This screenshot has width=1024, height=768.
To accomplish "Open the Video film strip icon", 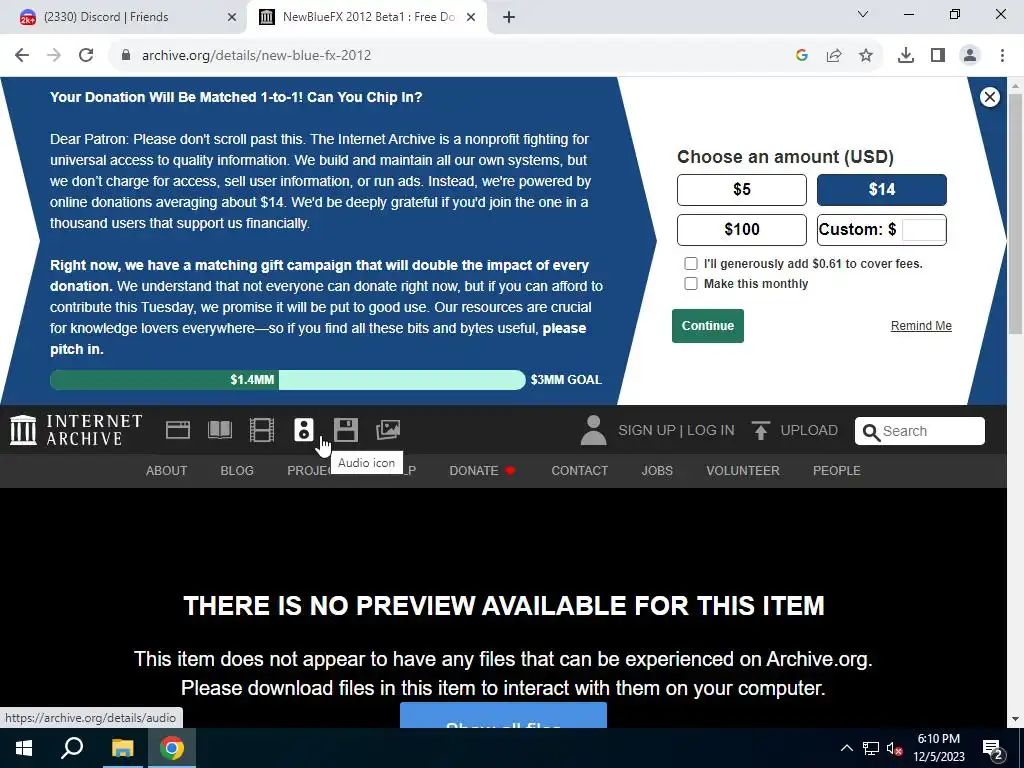I will tap(262, 430).
